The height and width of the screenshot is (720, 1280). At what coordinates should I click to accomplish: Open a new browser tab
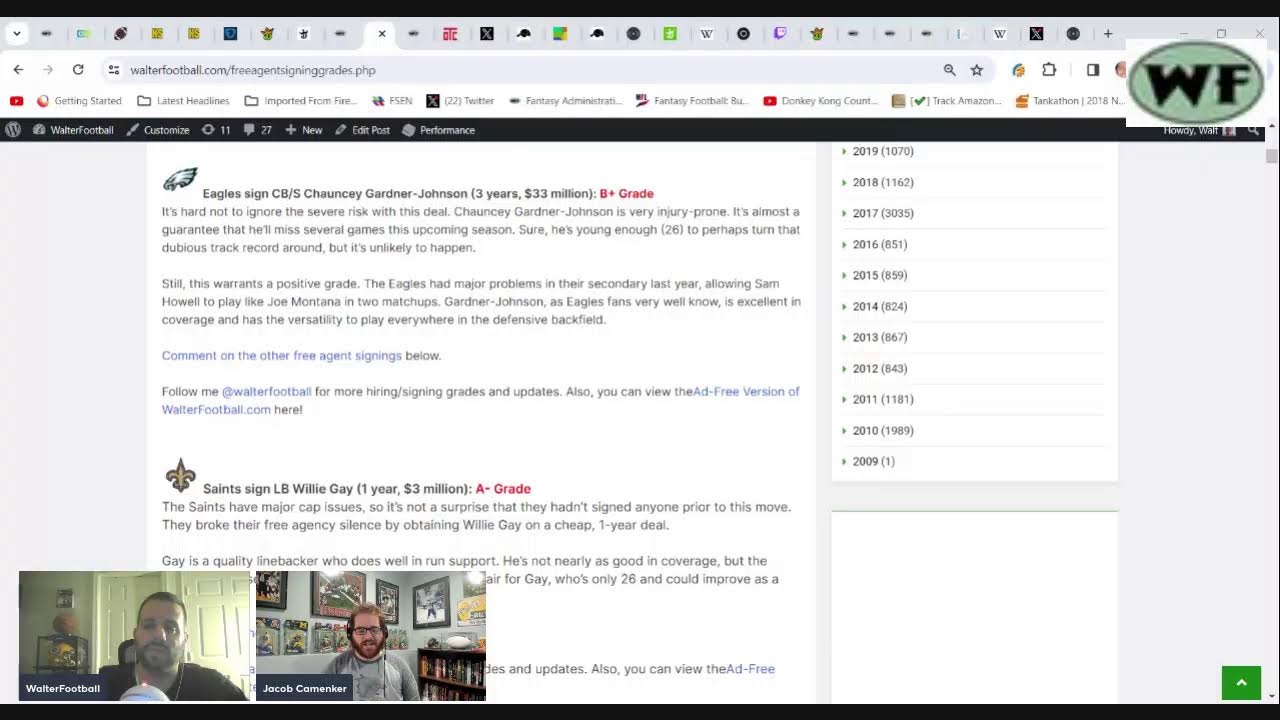[x=1108, y=34]
